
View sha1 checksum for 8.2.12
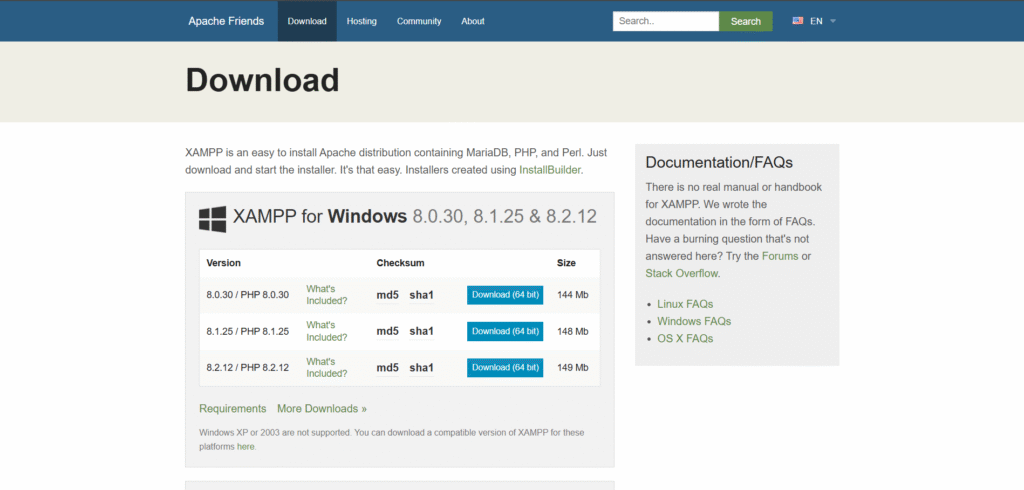[x=421, y=367]
